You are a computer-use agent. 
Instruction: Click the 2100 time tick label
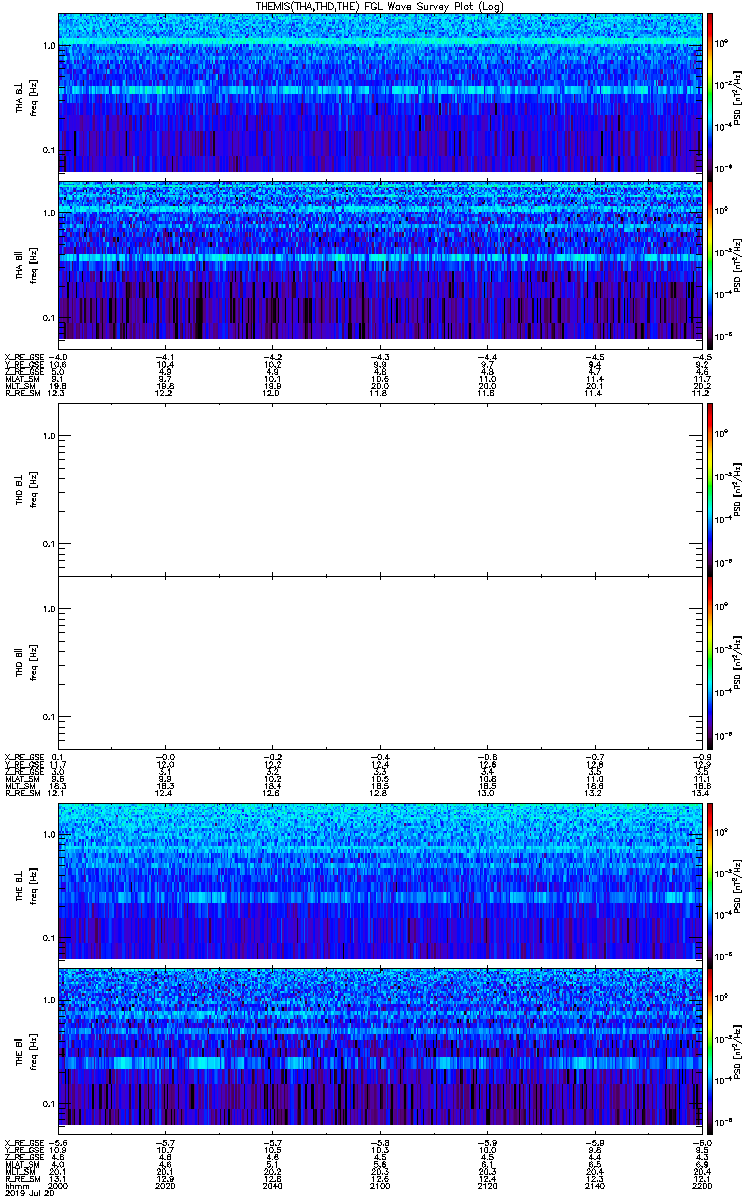click(380, 1186)
